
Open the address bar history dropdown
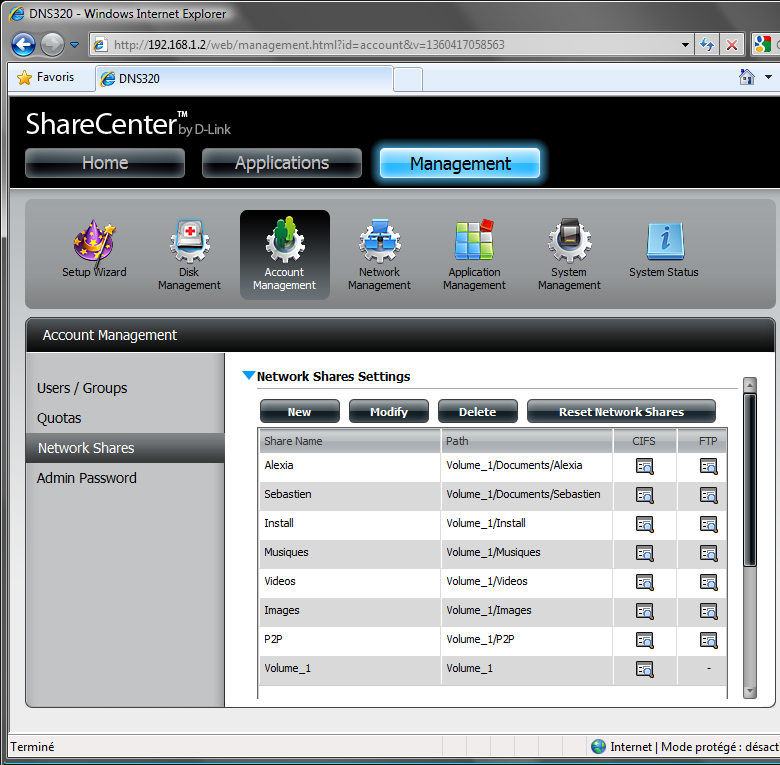point(685,45)
